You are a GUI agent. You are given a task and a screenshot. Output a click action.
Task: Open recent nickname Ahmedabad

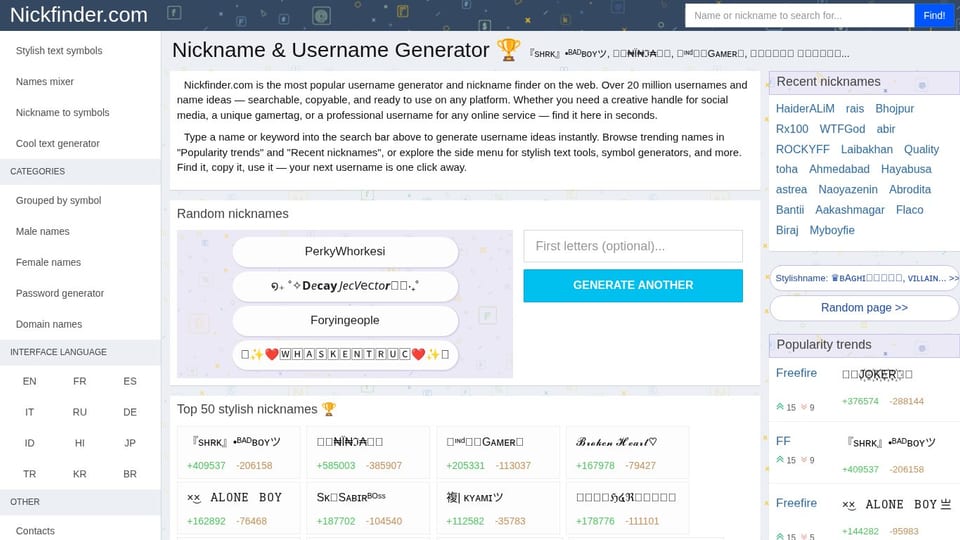(839, 169)
